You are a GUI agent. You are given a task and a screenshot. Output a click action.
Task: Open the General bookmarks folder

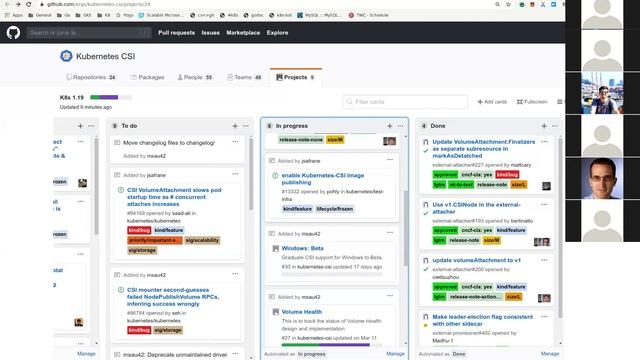pos(40,15)
